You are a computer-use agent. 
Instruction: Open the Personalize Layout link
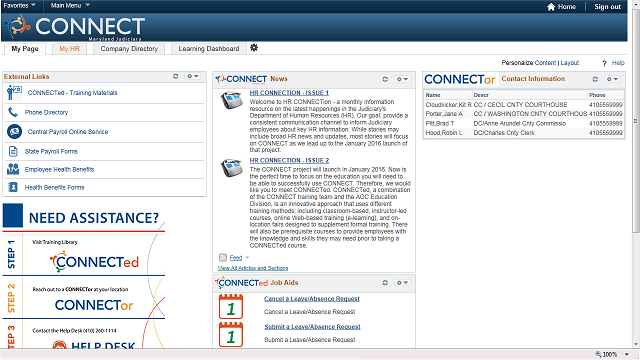(570, 63)
